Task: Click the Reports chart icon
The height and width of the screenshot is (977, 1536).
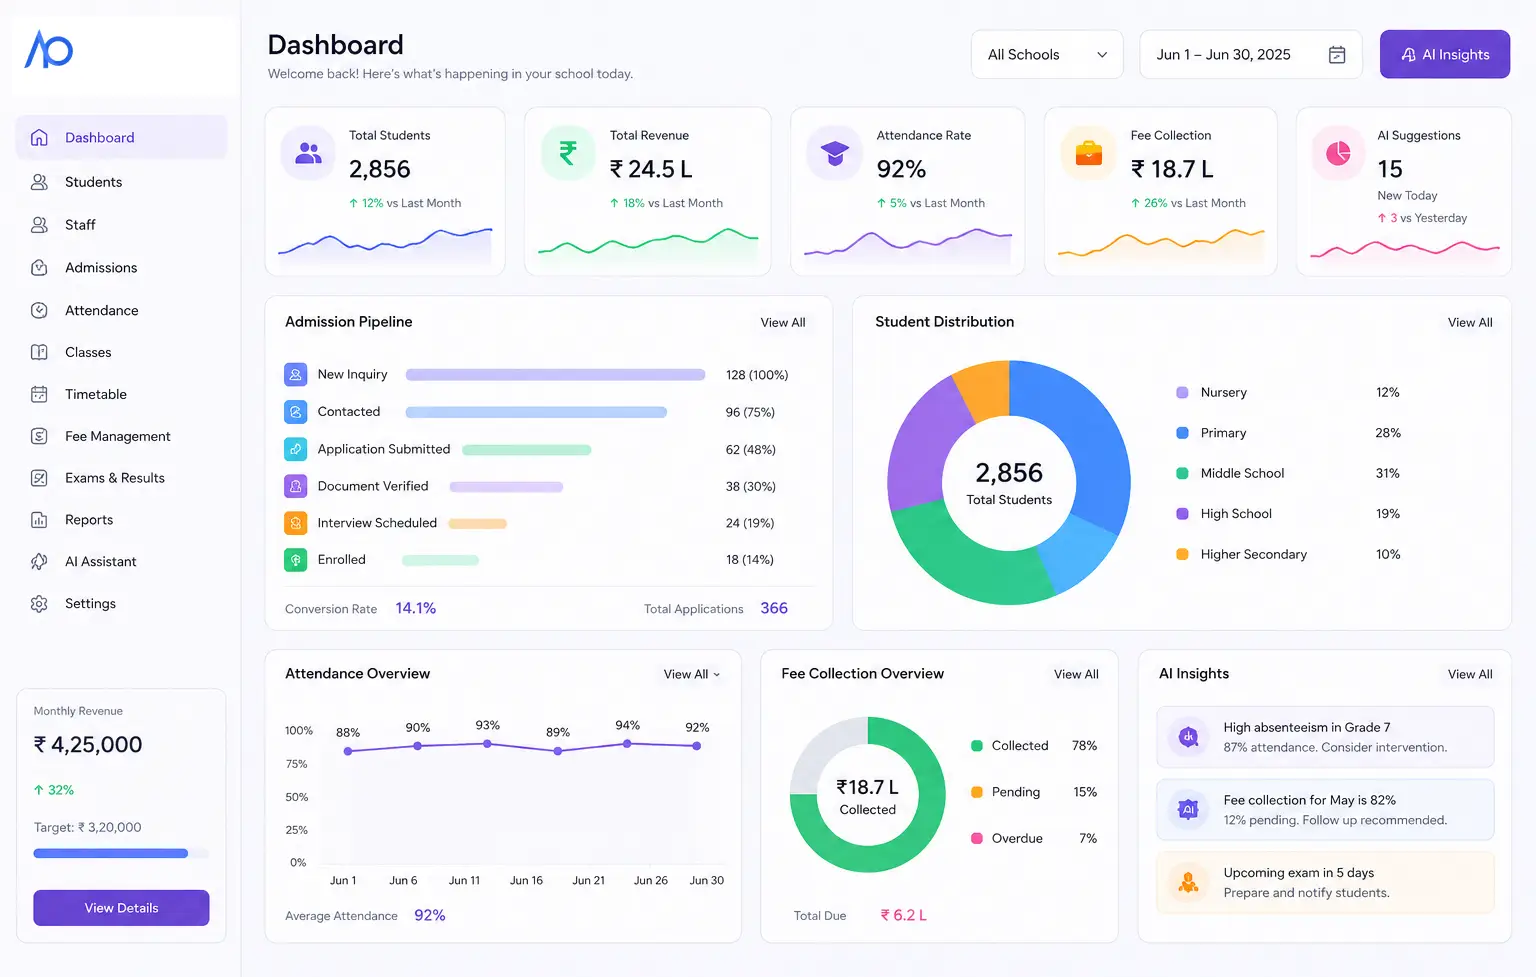Action: click(39, 520)
